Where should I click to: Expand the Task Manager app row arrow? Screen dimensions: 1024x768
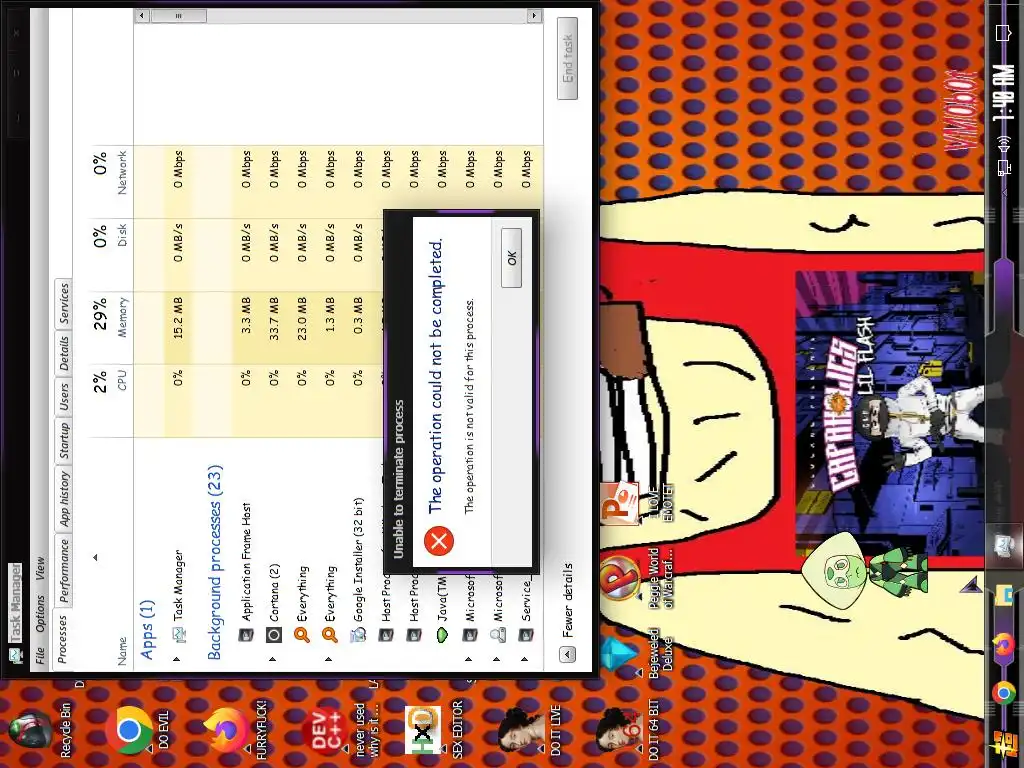pyautogui.click(x=177, y=659)
